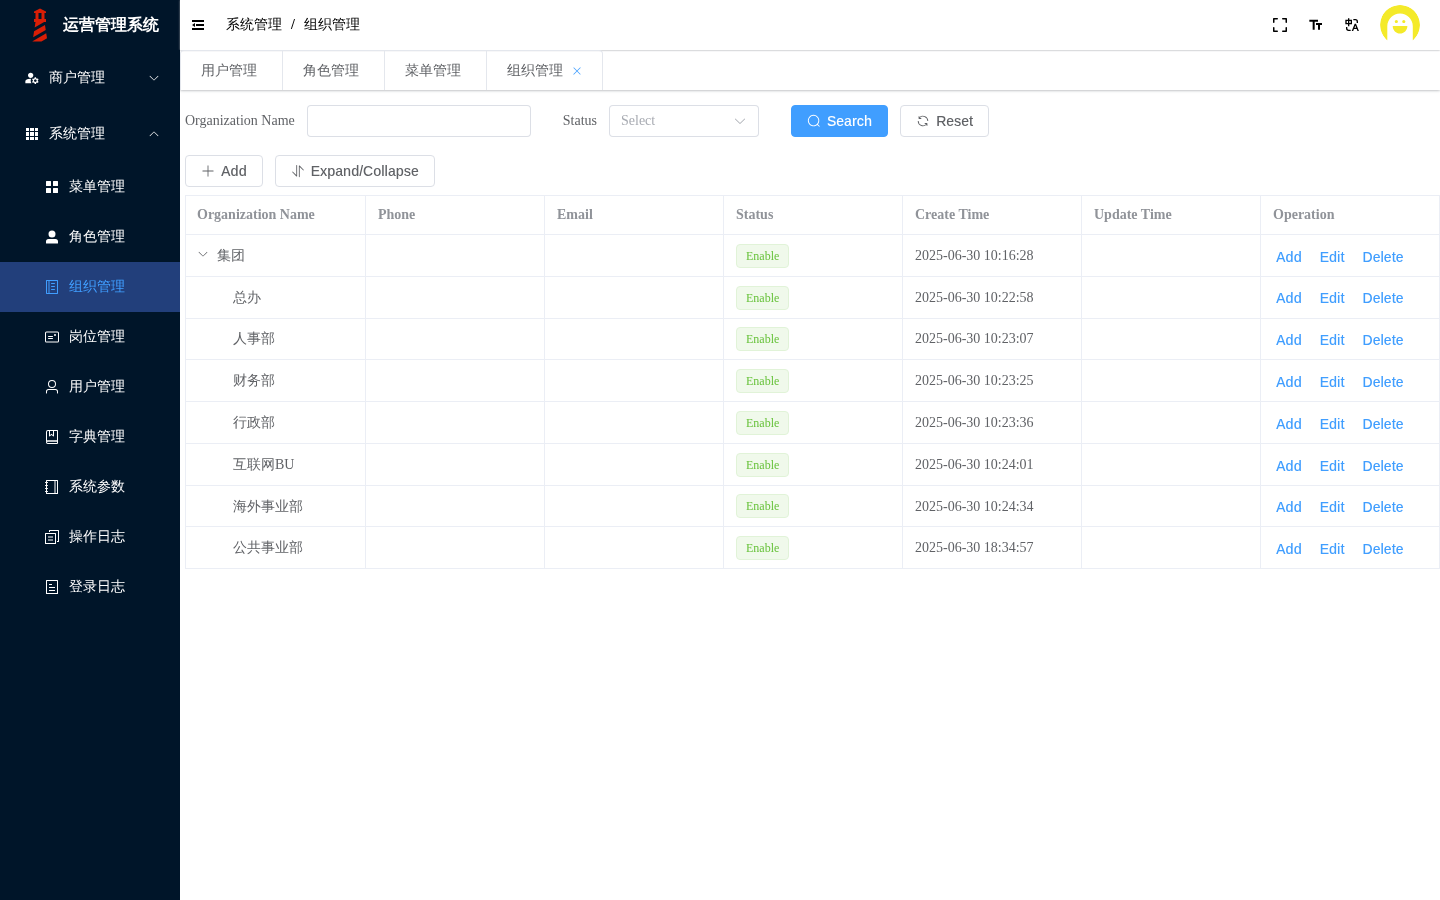This screenshot has width=1440, height=900.
Task: Open fullscreen mode icon in header
Action: point(1280,25)
